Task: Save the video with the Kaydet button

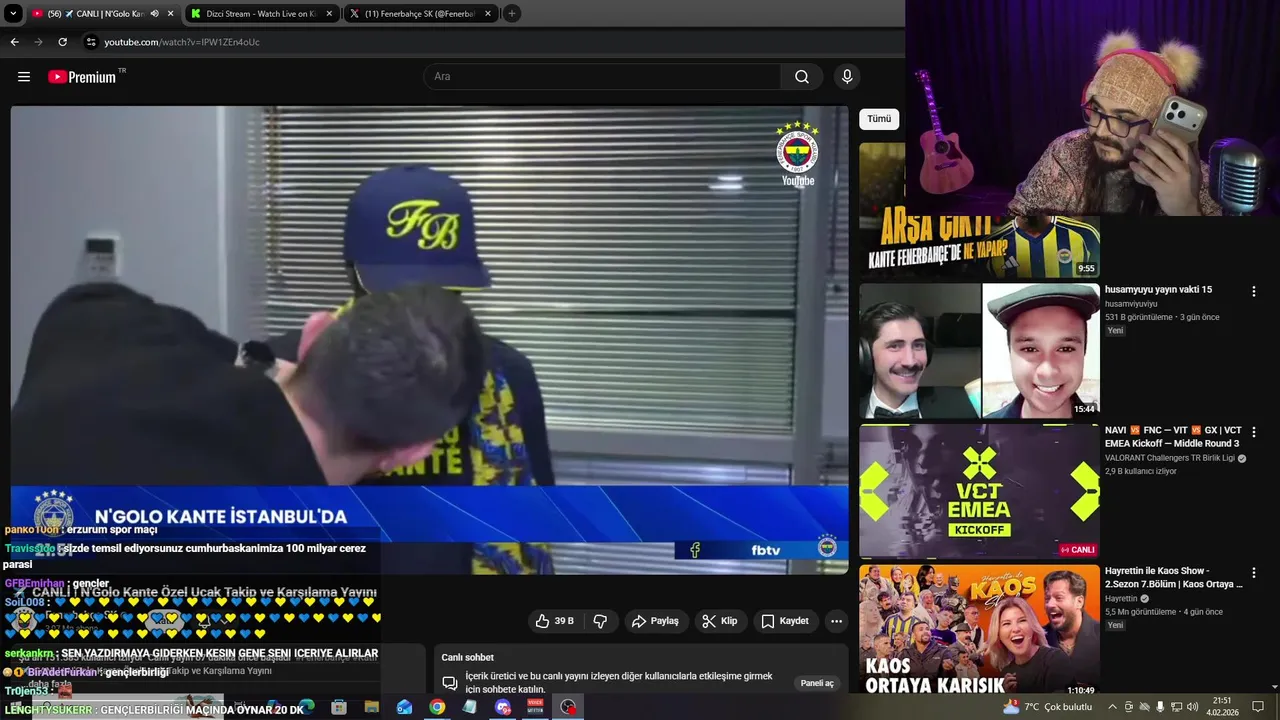Action: (785, 621)
